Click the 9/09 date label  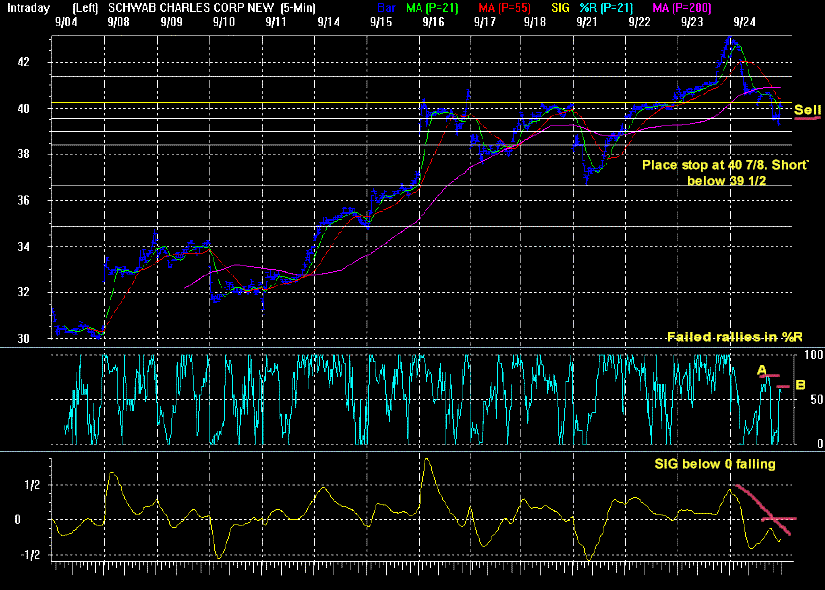coord(172,22)
